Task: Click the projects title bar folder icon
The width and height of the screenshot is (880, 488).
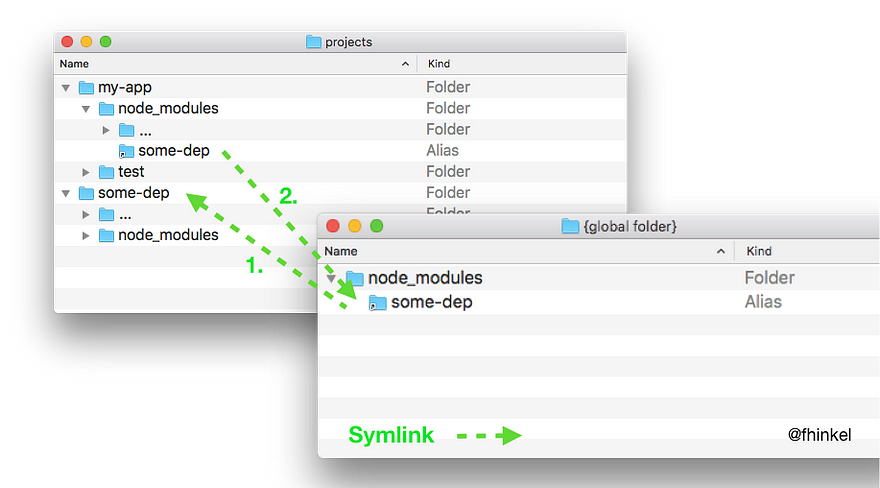Action: 314,42
